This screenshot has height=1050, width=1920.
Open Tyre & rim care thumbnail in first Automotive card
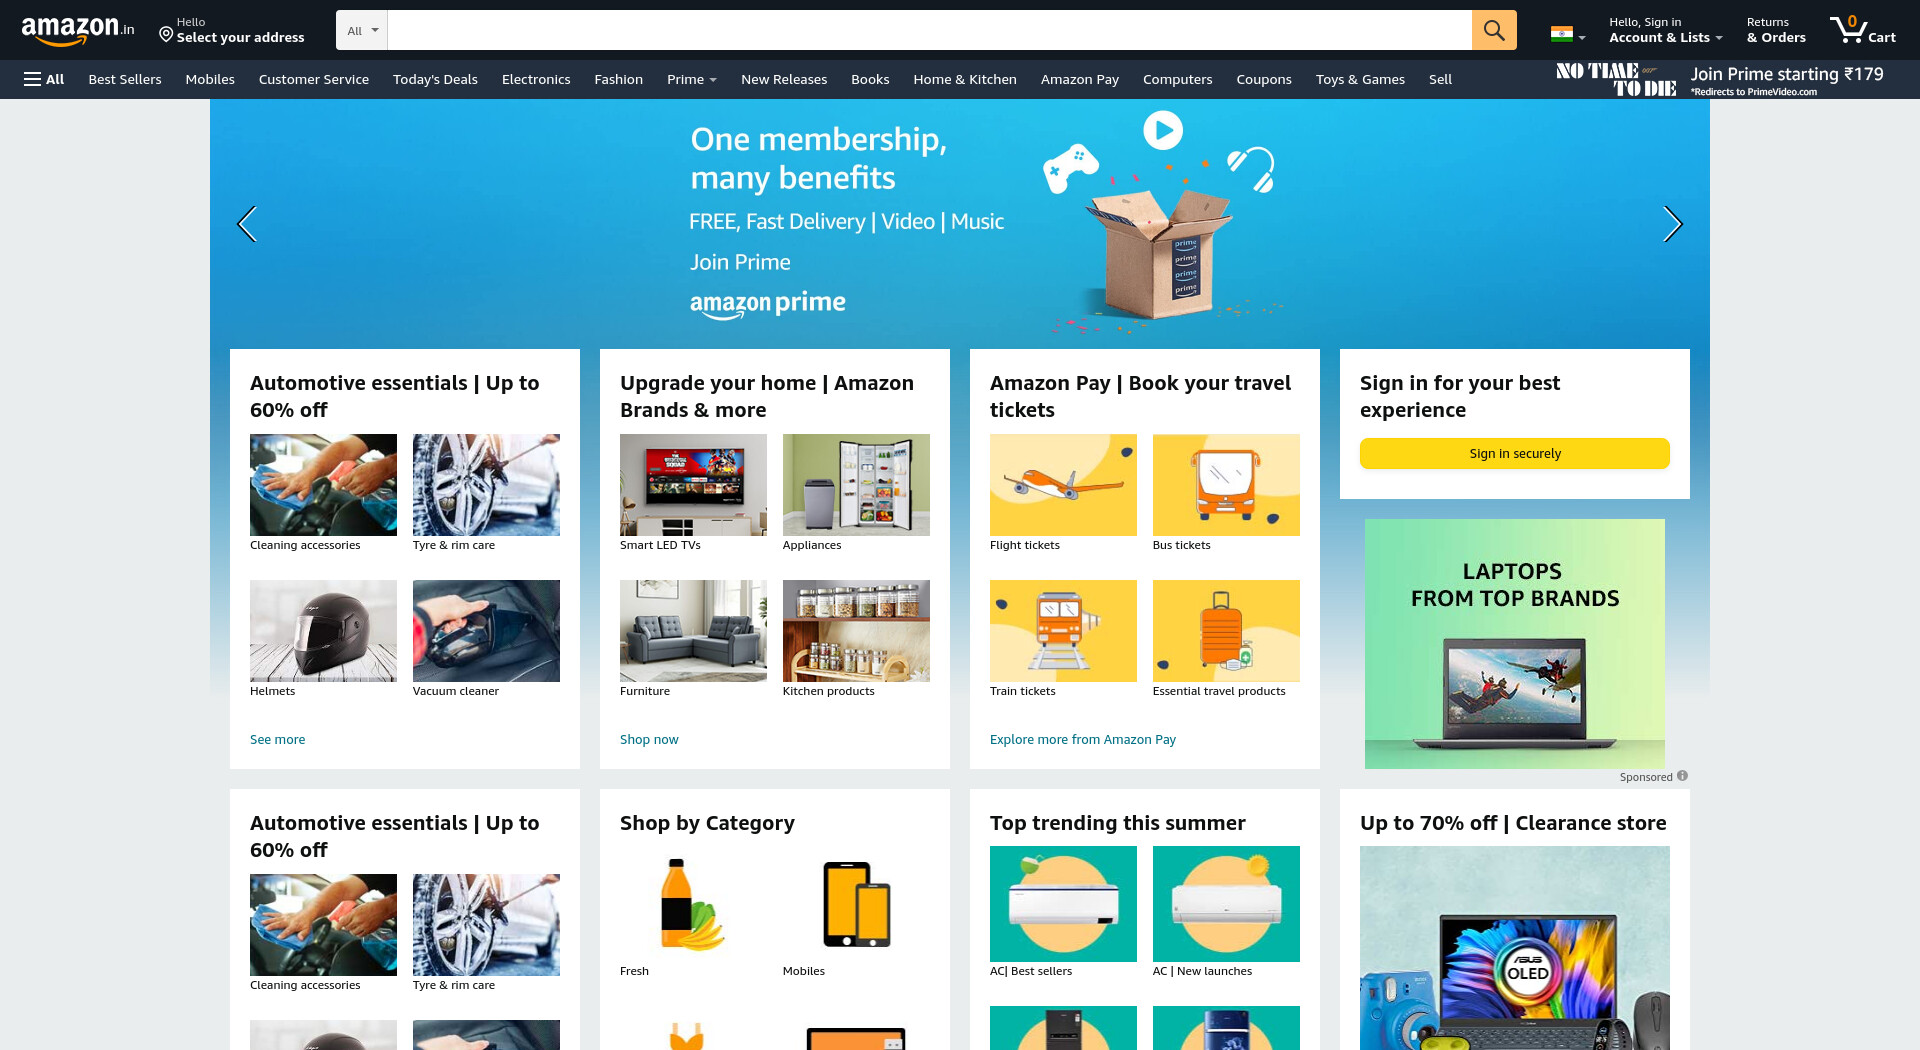(x=486, y=485)
